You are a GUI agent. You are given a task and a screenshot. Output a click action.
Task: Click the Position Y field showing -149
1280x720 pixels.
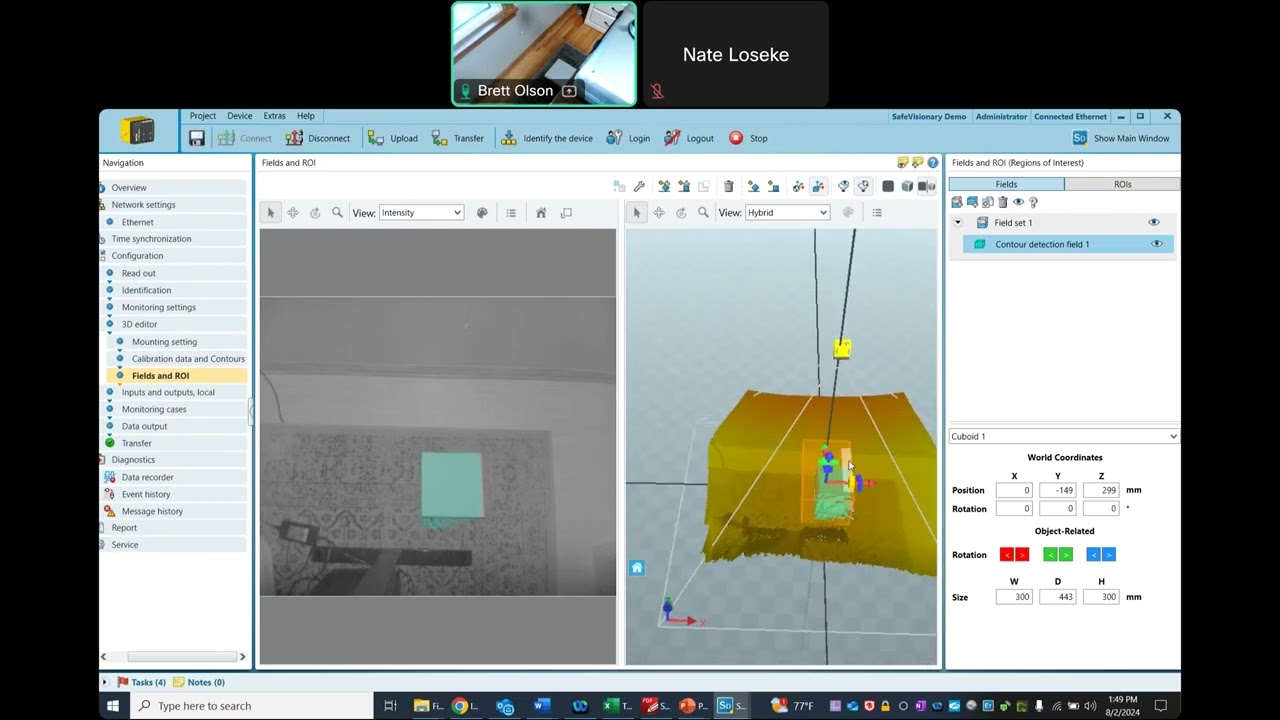click(1057, 490)
